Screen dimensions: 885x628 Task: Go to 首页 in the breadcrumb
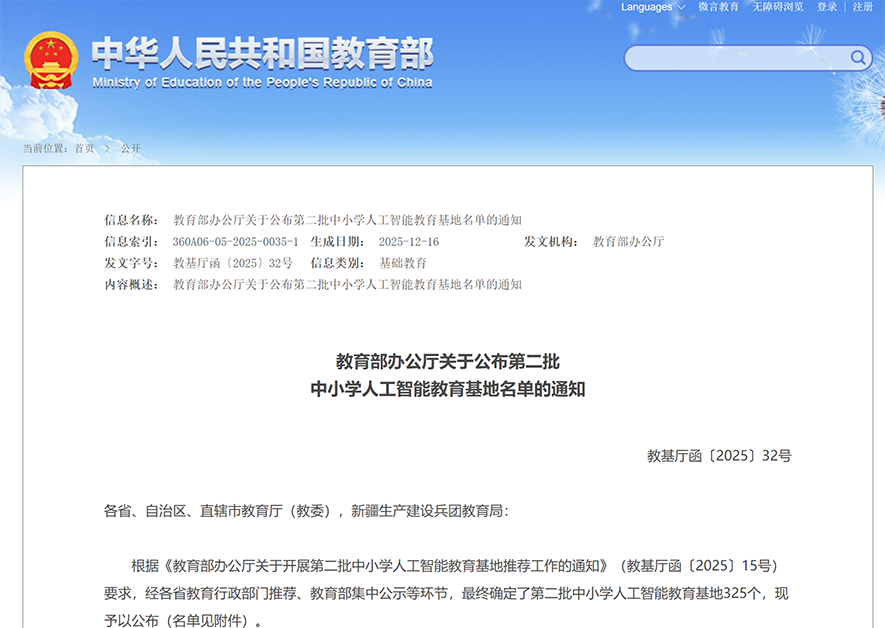click(84, 148)
